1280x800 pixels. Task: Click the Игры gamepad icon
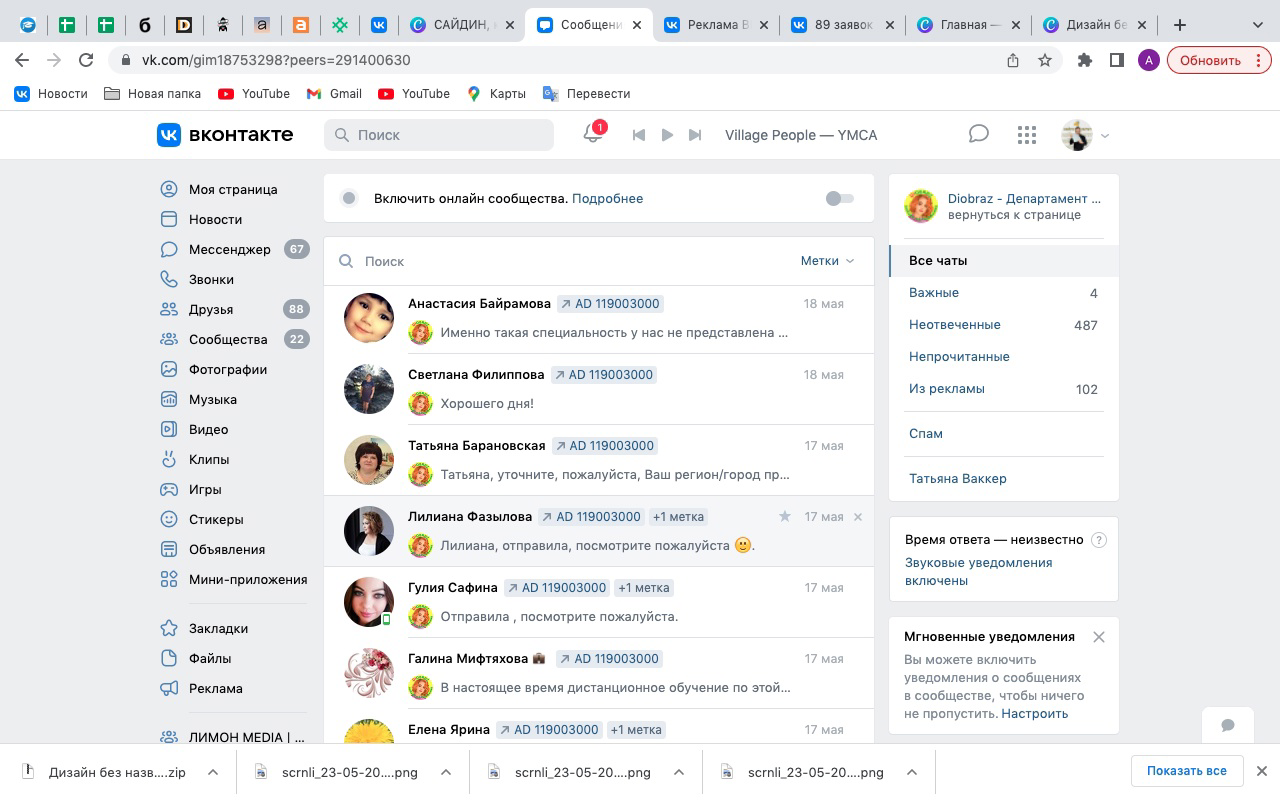coord(169,489)
